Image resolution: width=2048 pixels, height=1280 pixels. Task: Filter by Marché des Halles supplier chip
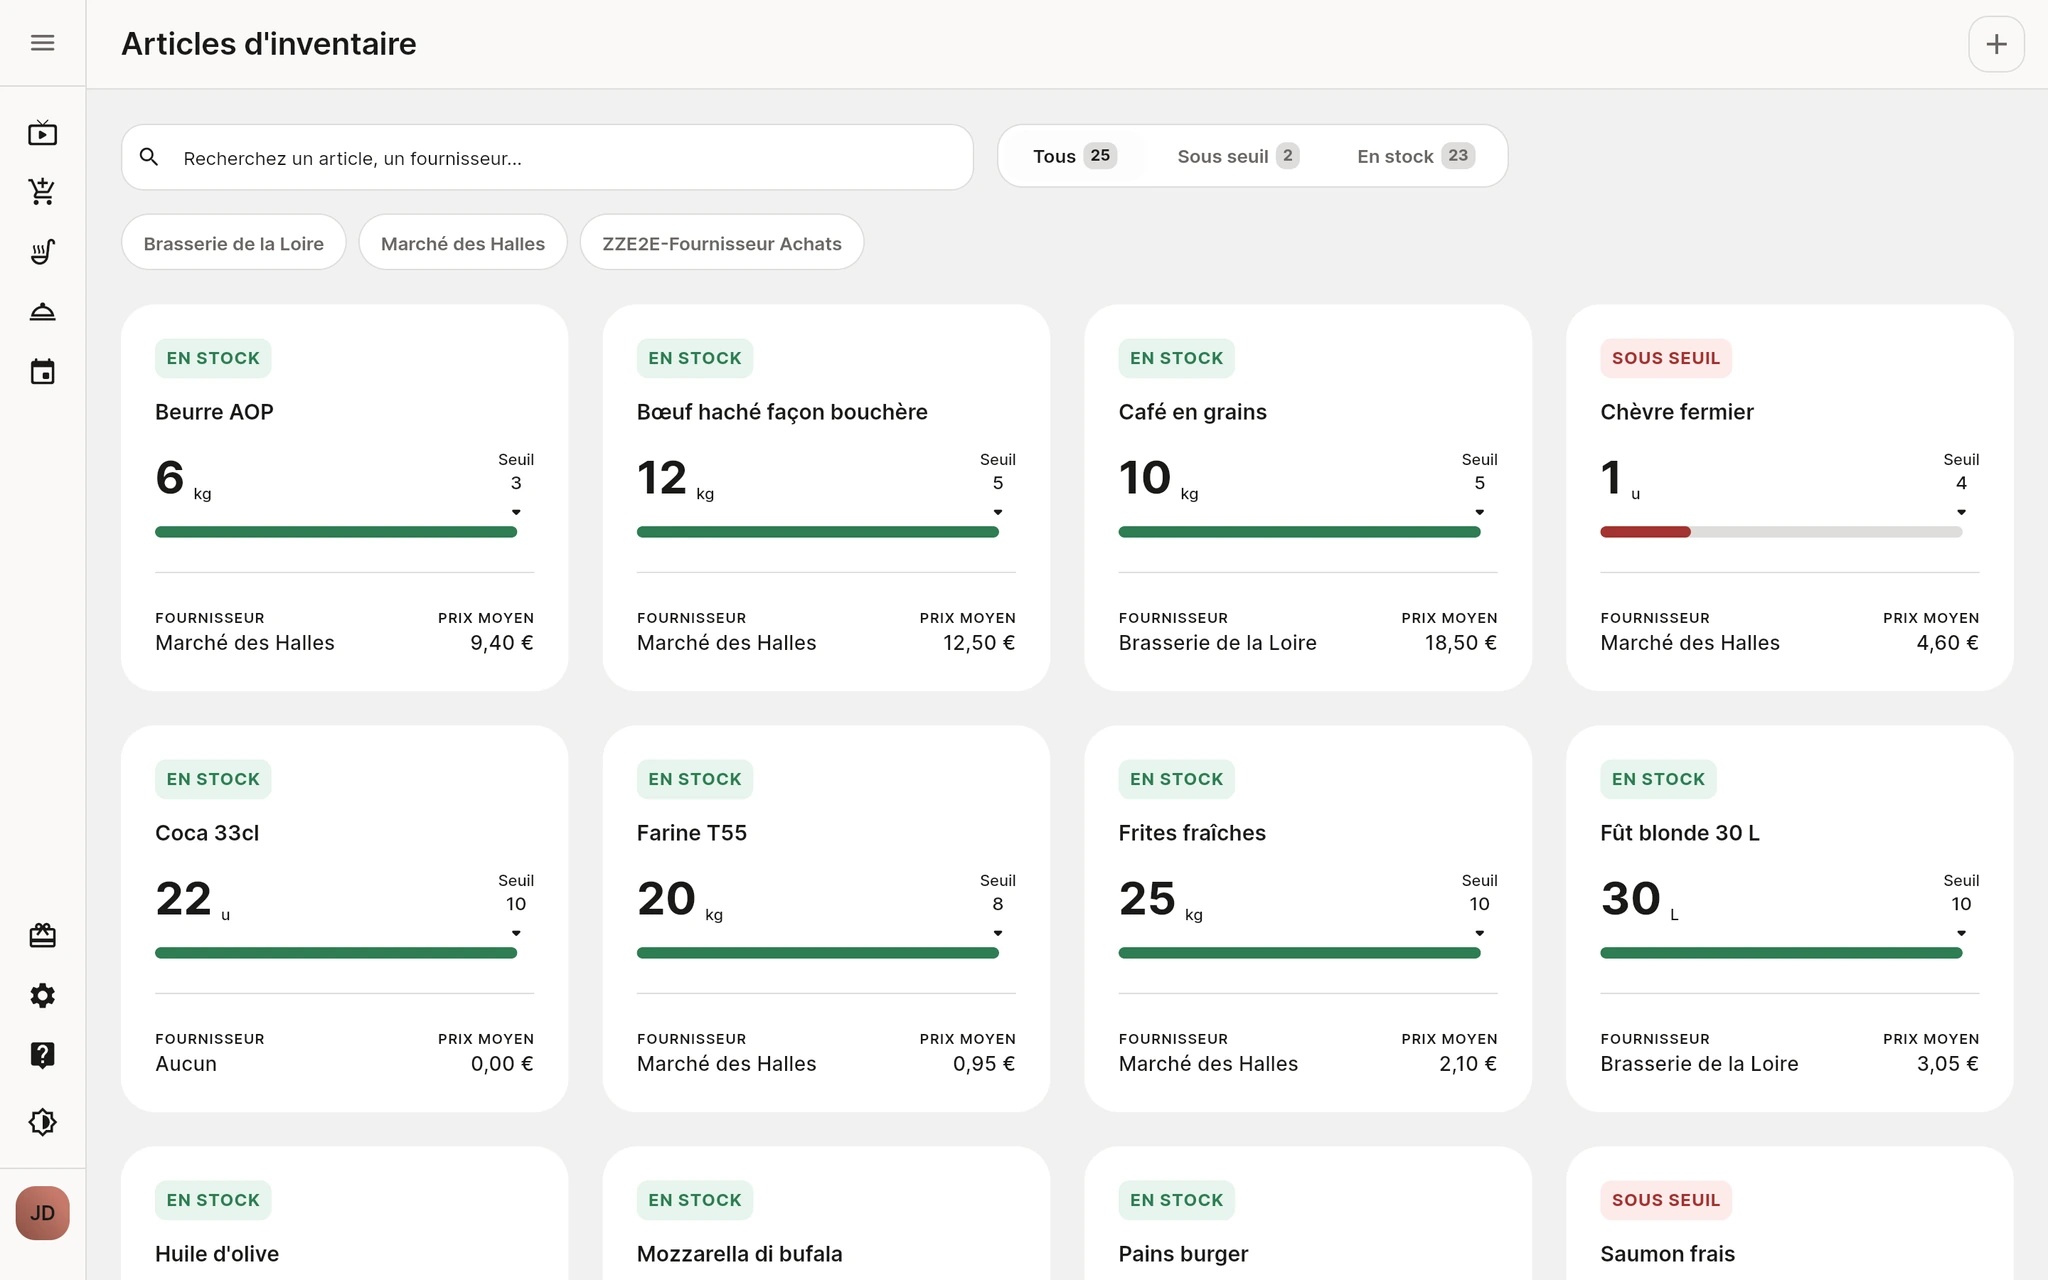(x=463, y=243)
